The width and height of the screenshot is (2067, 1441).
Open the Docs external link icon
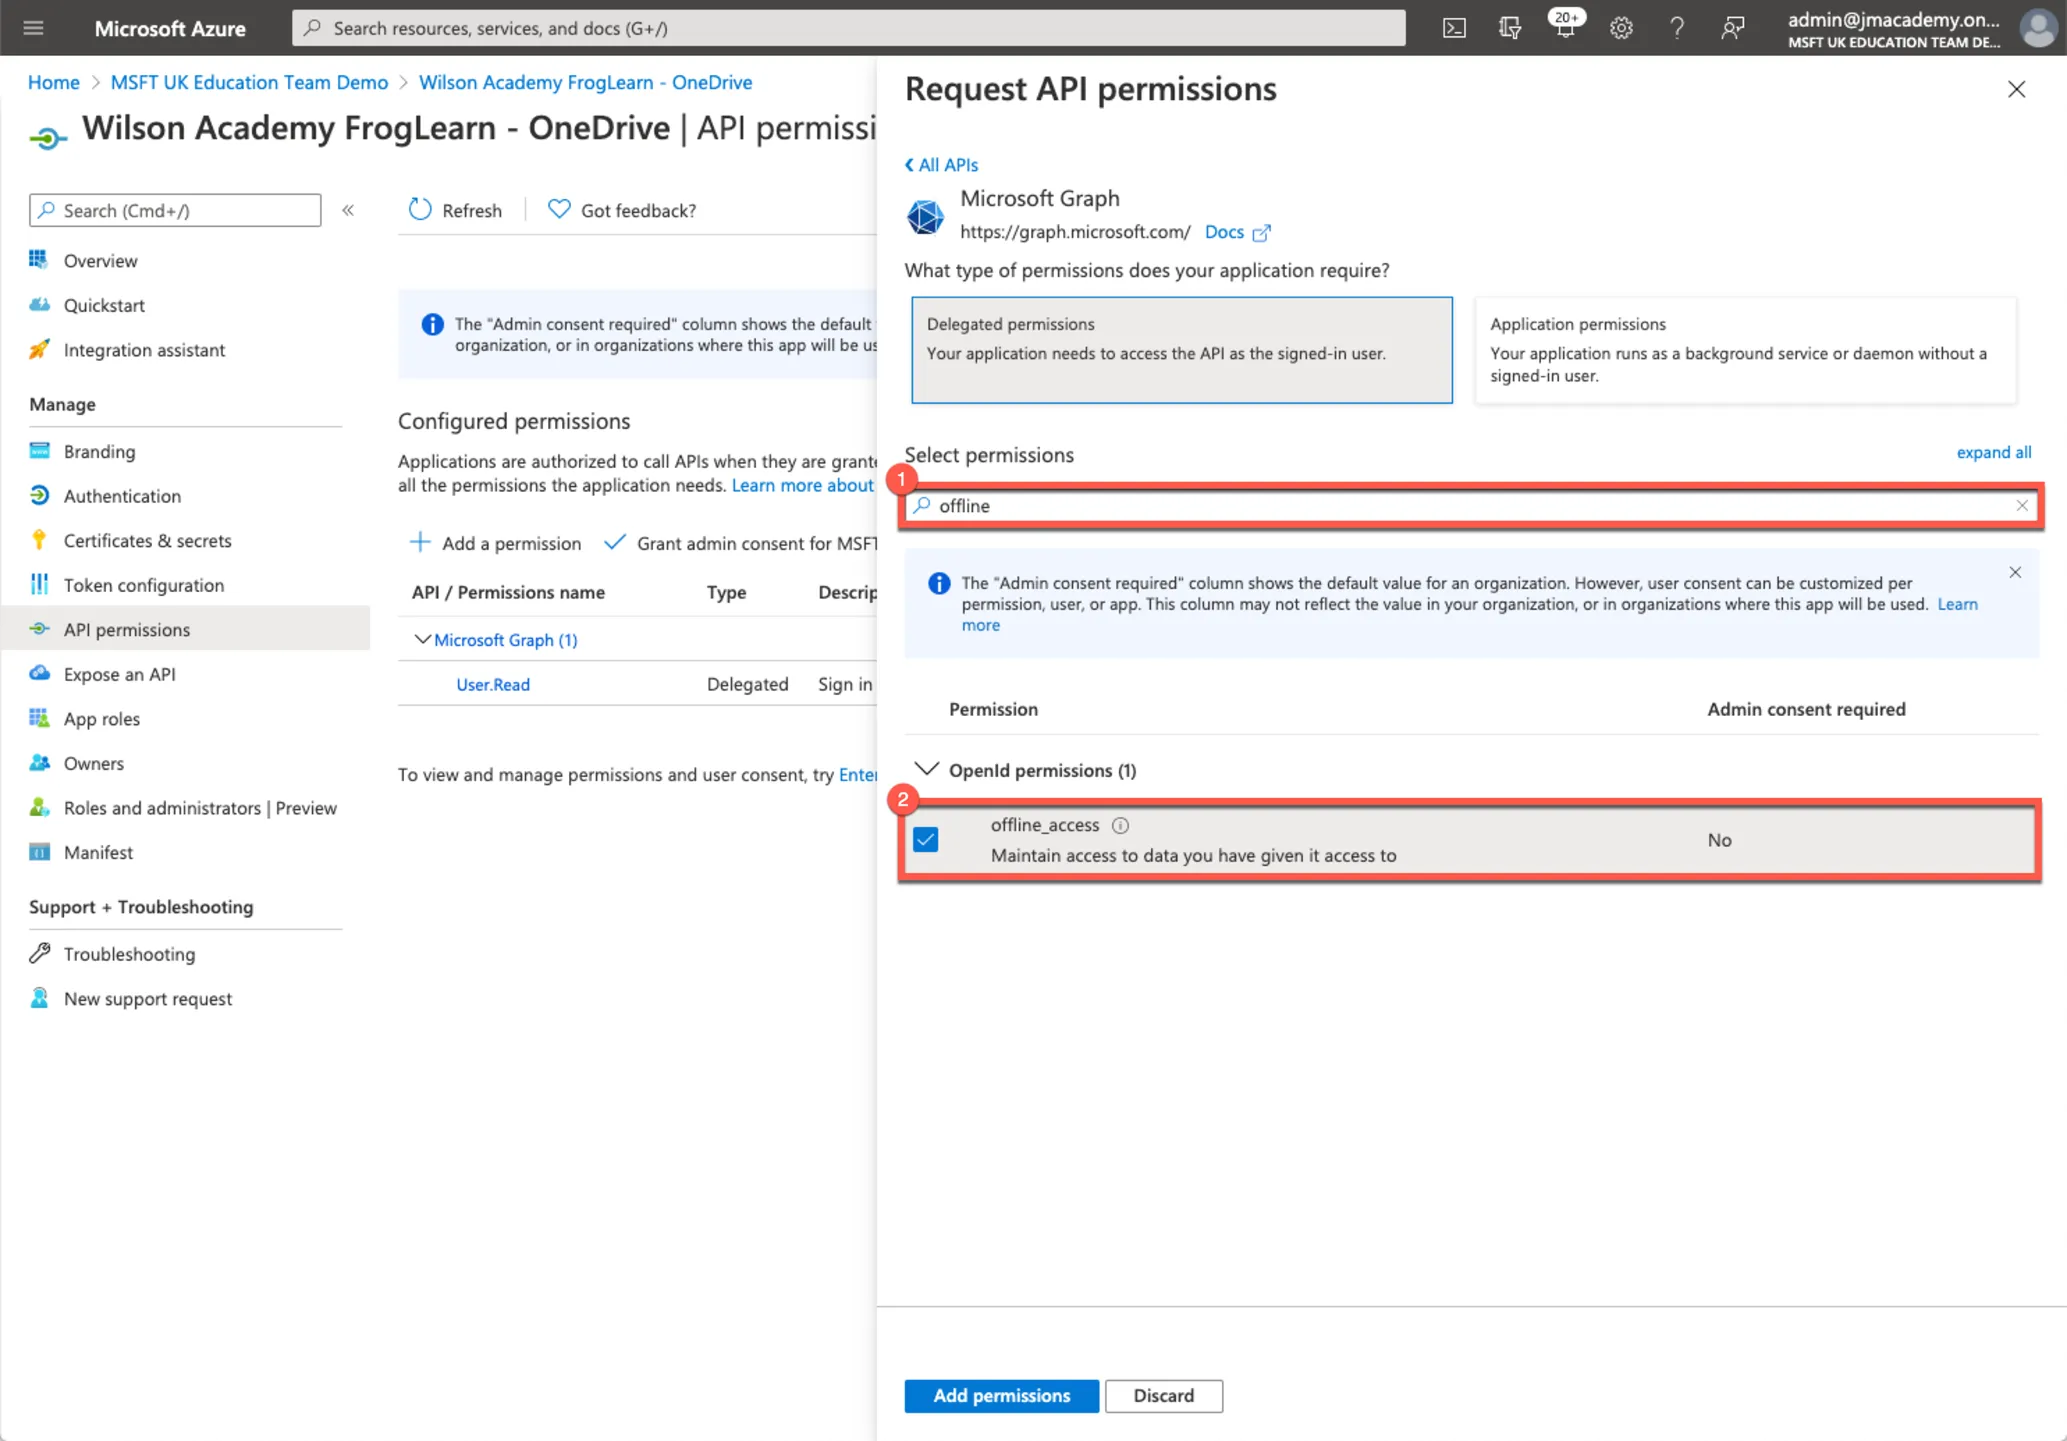tap(1262, 232)
